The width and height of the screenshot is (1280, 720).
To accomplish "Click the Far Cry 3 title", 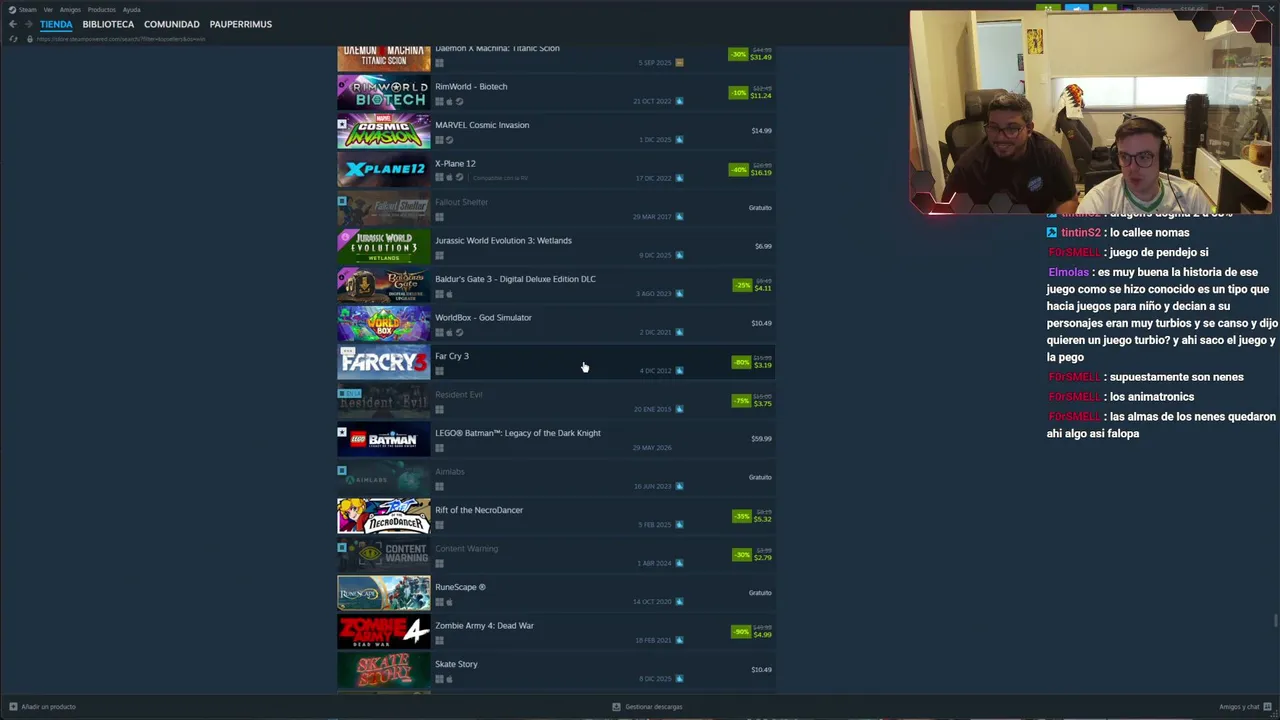I will coord(452,356).
